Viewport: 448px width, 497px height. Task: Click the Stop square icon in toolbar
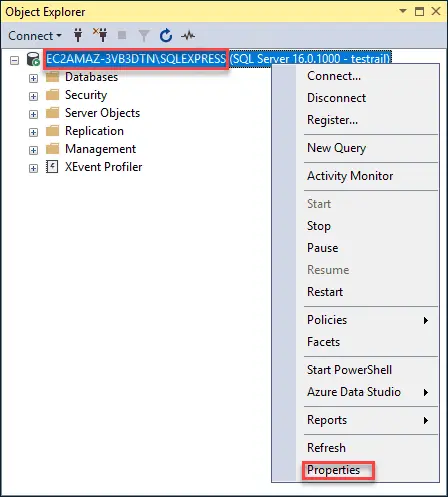pos(122,35)
